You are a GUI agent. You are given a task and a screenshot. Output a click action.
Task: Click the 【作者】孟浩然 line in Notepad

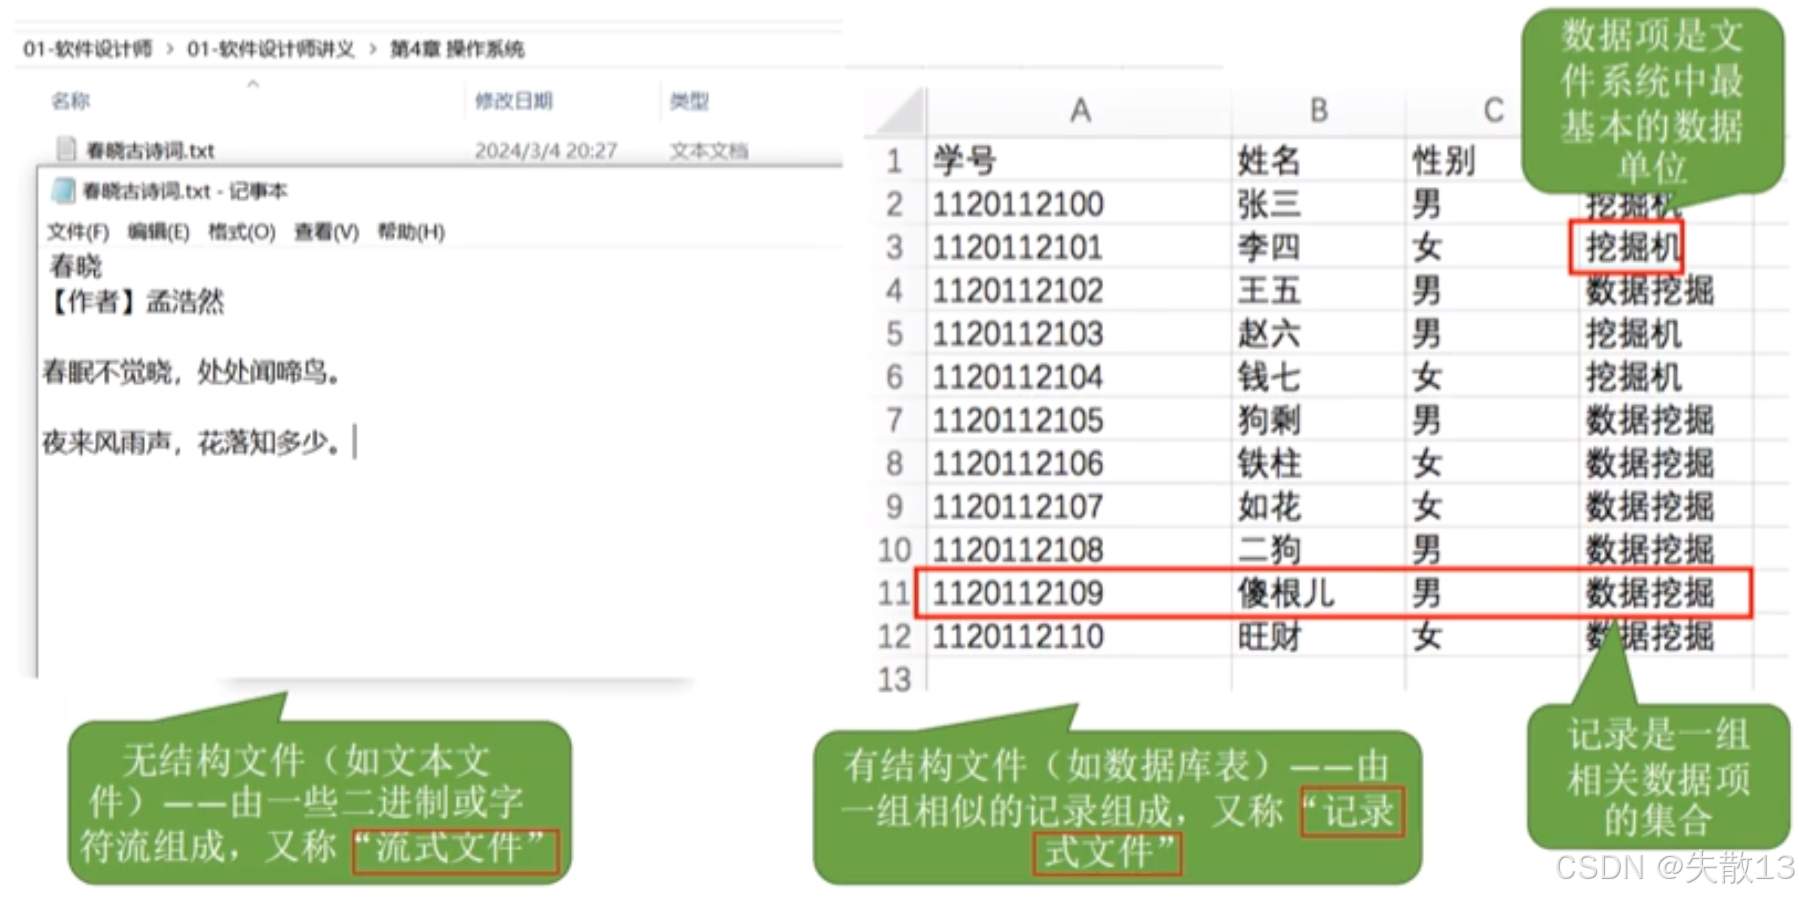[137, 301]
